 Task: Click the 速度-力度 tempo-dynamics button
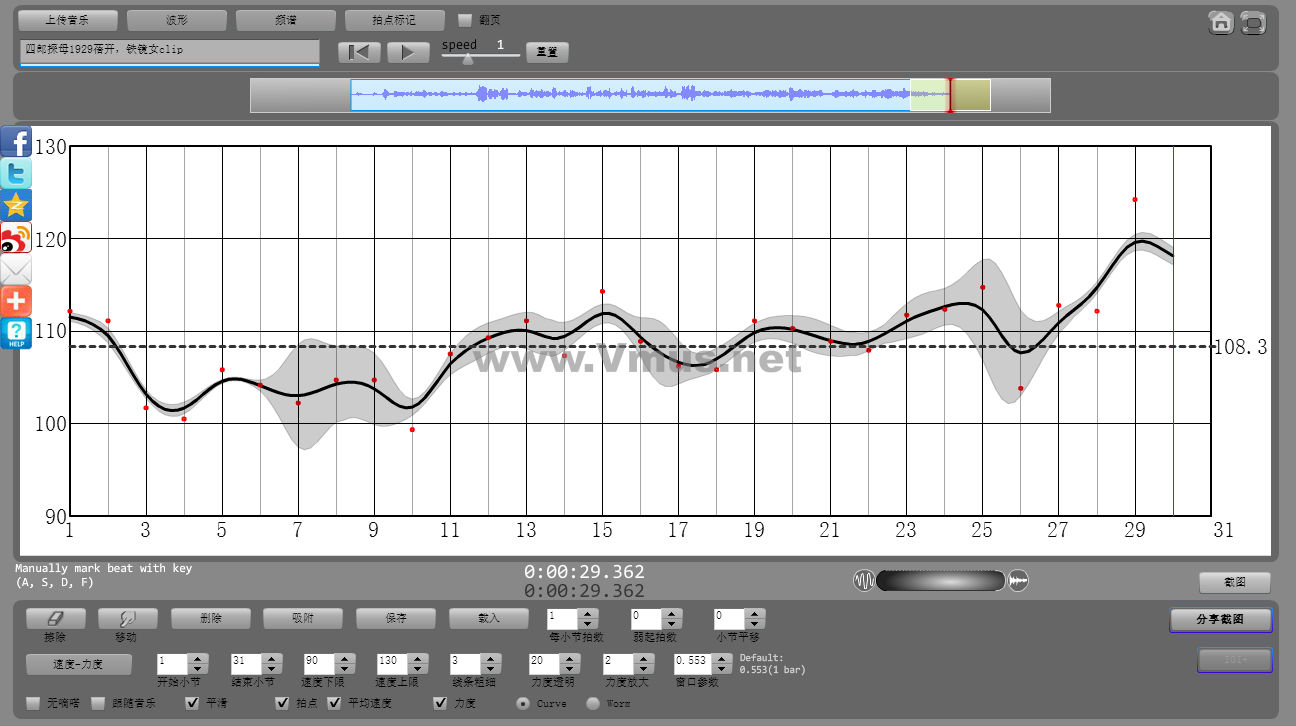coord(78,664)
